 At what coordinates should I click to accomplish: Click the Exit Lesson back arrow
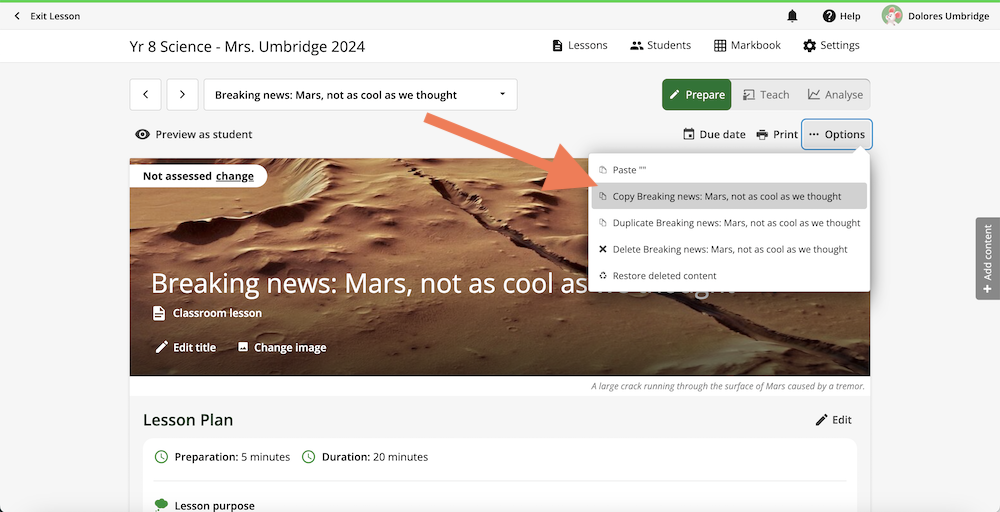click(17, 16)
